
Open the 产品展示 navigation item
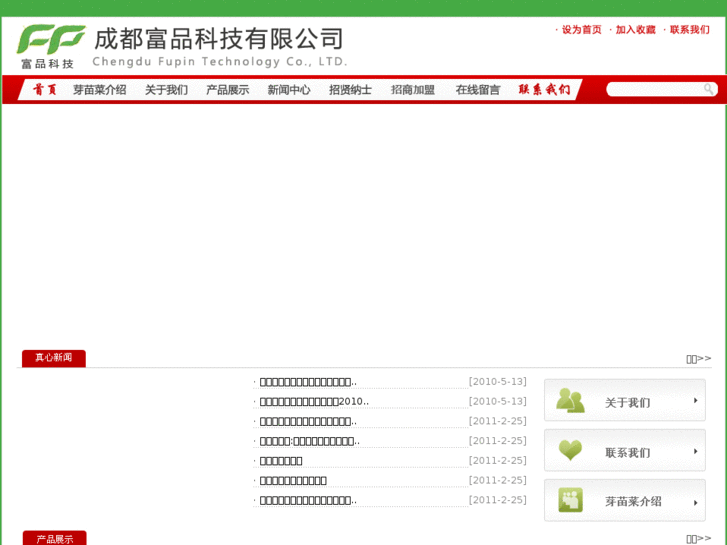coord(228,90)
